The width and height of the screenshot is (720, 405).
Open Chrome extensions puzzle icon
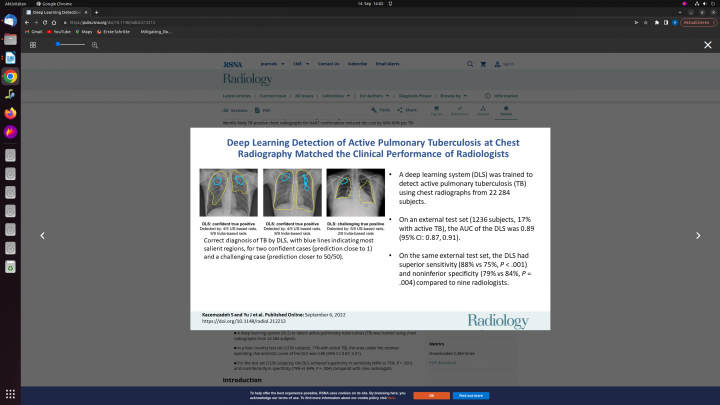point(657,22)
